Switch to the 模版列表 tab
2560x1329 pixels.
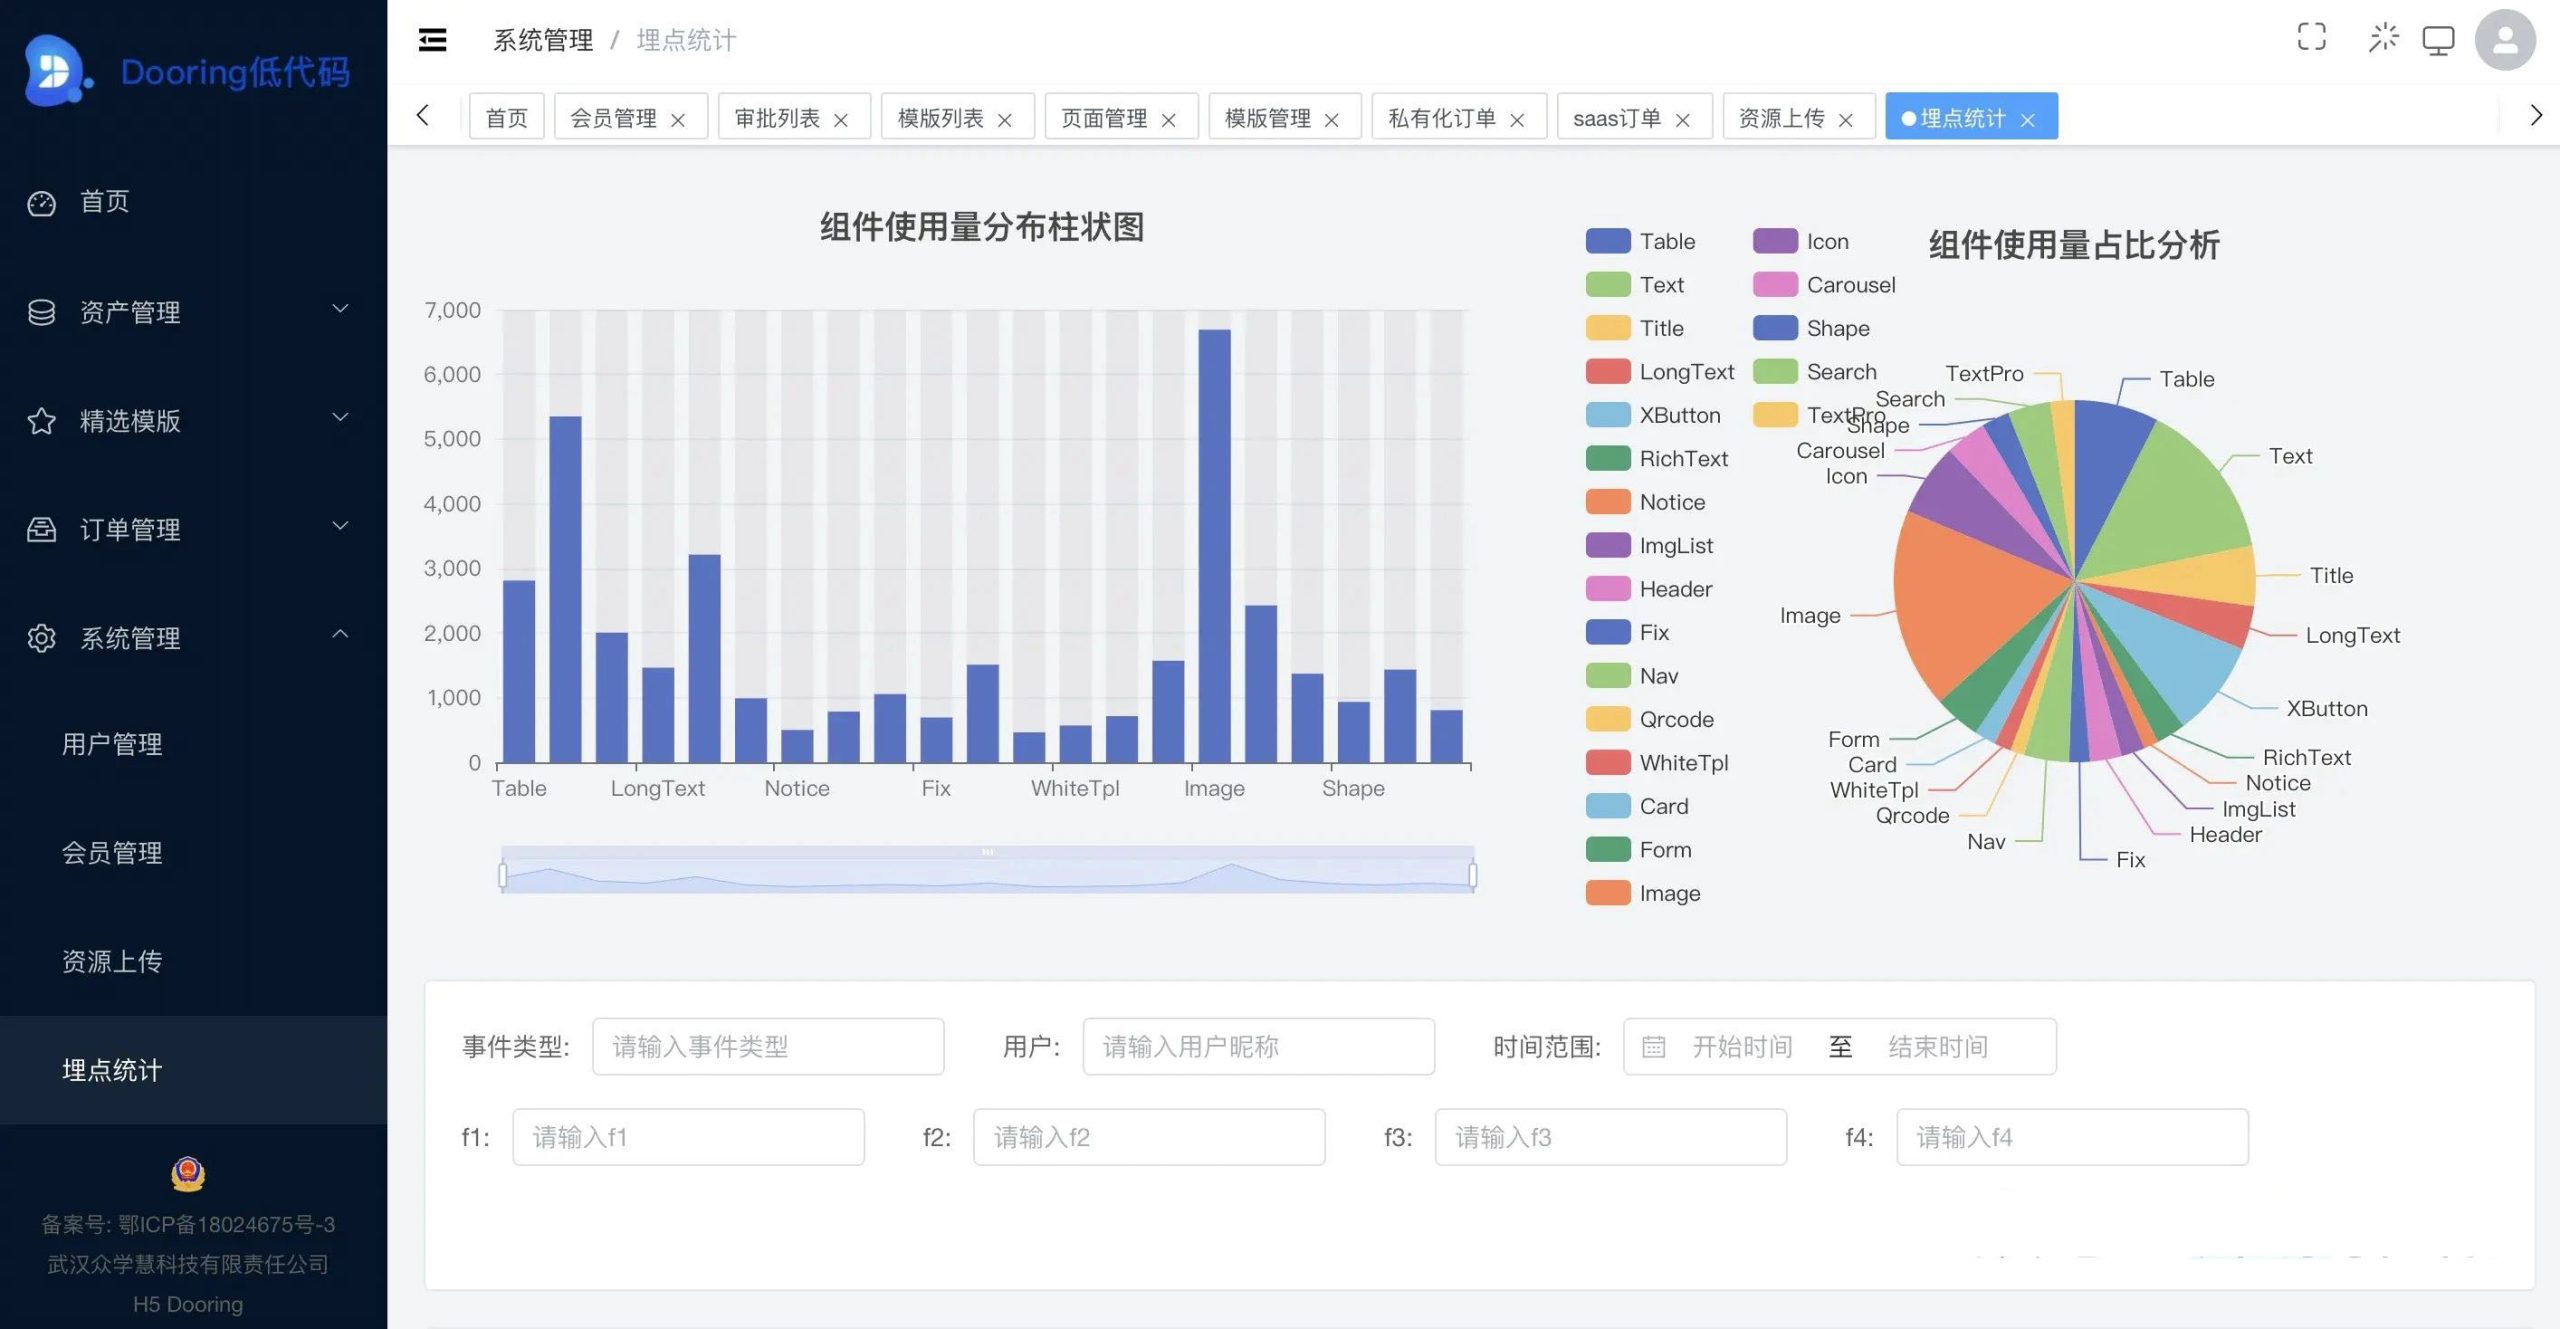[940, 118]
